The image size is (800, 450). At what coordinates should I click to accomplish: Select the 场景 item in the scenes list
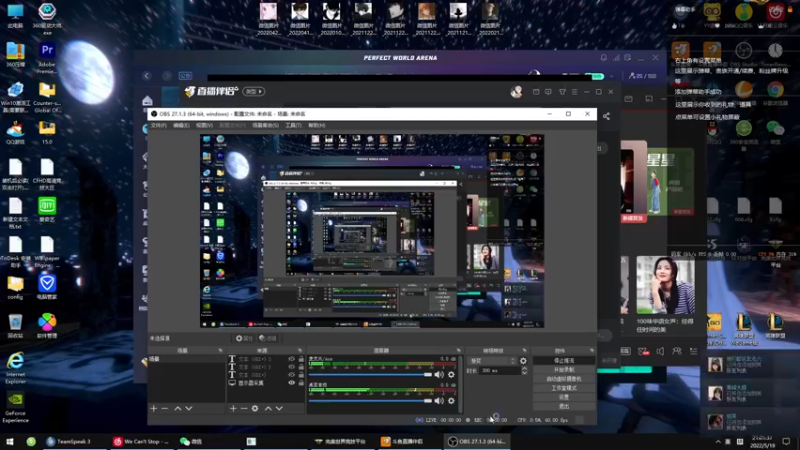coord(186,359)
